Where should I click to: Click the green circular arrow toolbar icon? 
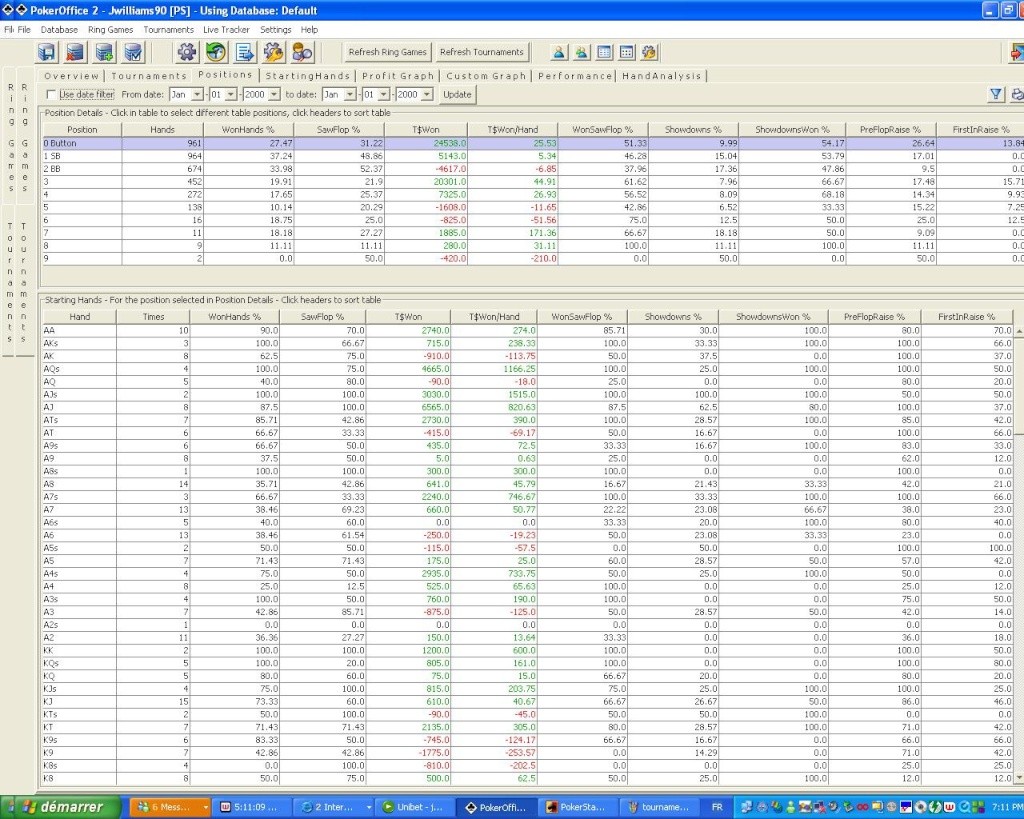216,52
